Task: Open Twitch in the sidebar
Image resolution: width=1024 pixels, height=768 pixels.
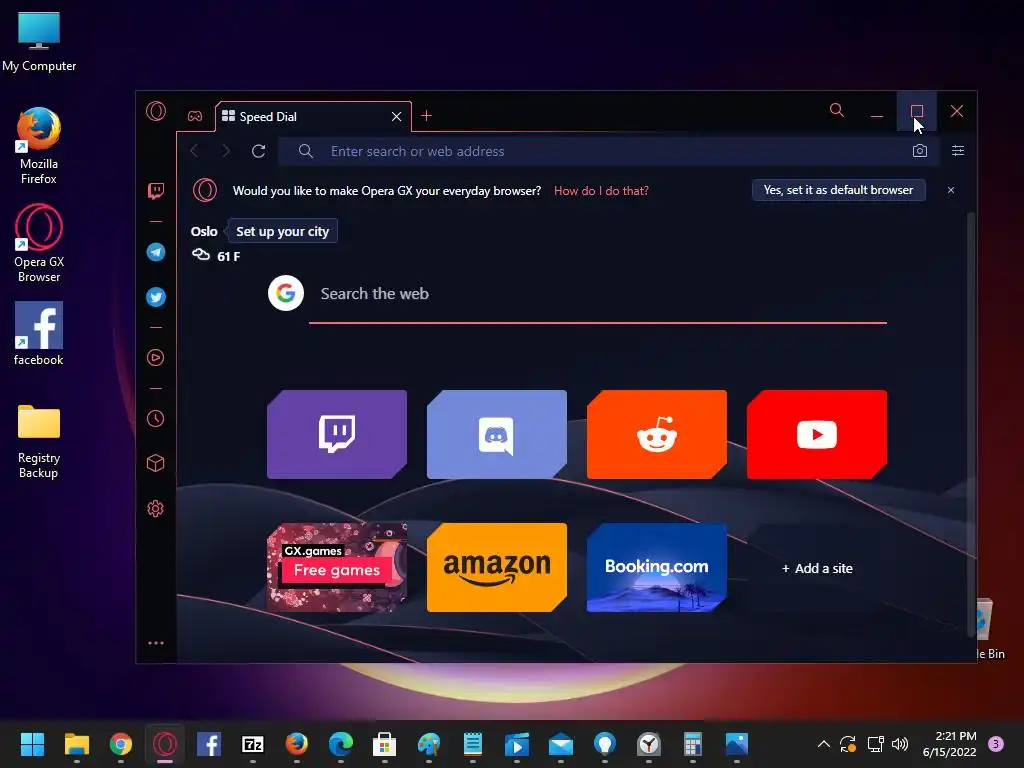Action: [x=155, y=191]
